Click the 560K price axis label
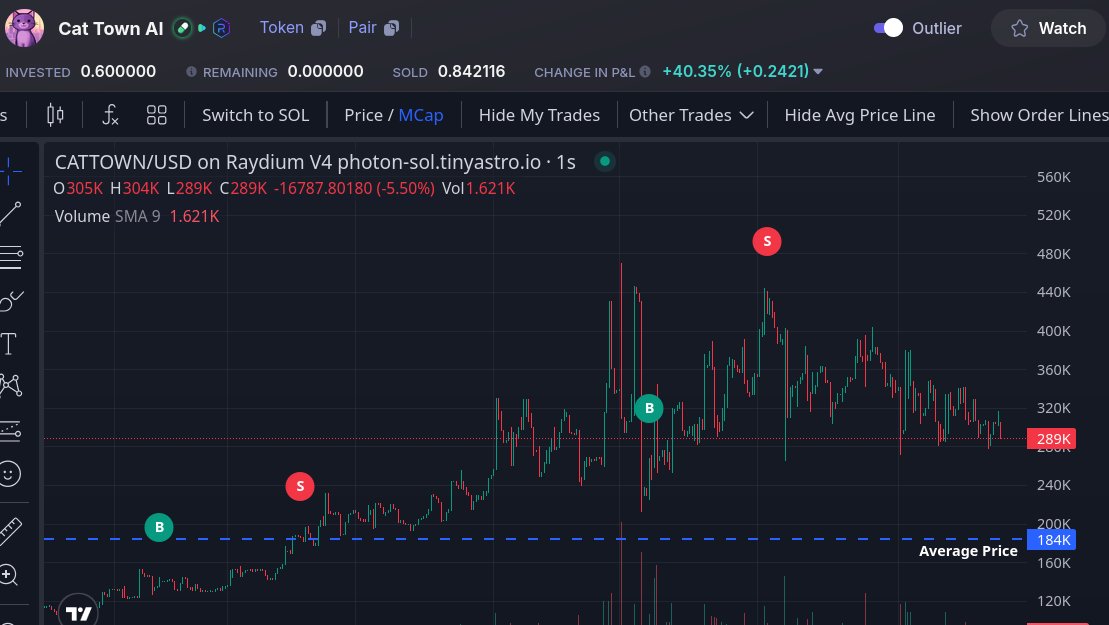 coord(1053,177)
